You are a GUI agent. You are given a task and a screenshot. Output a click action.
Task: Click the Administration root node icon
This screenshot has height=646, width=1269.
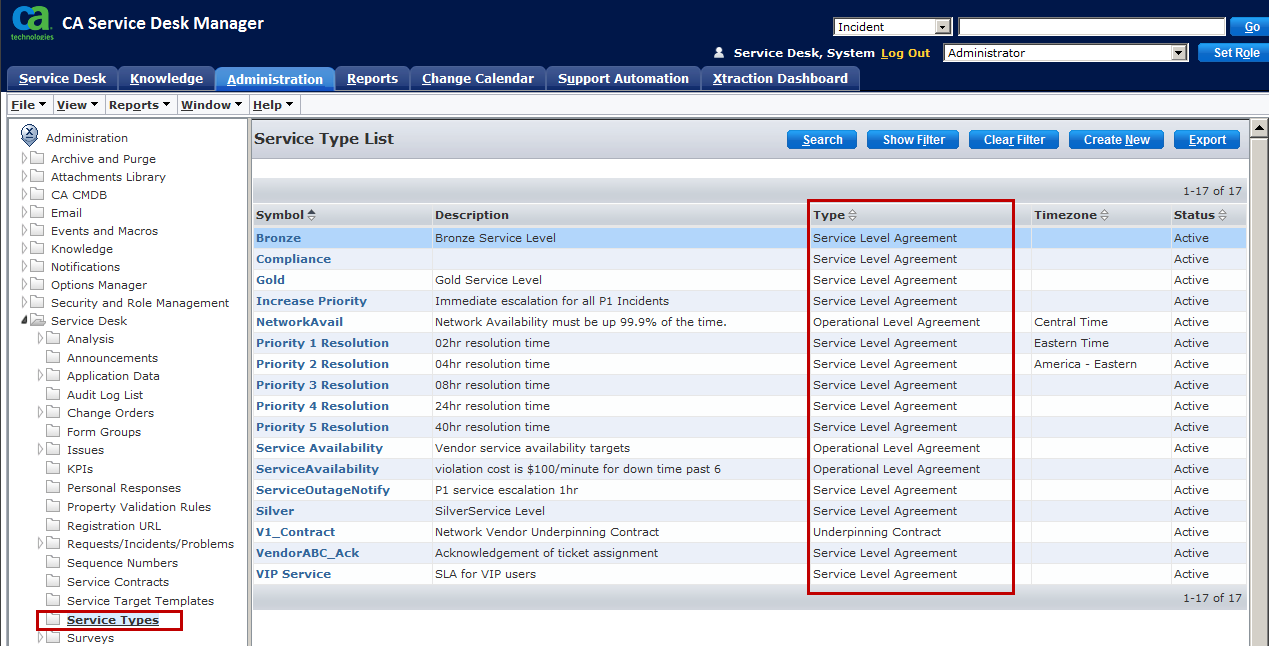(x=30, y=137)
